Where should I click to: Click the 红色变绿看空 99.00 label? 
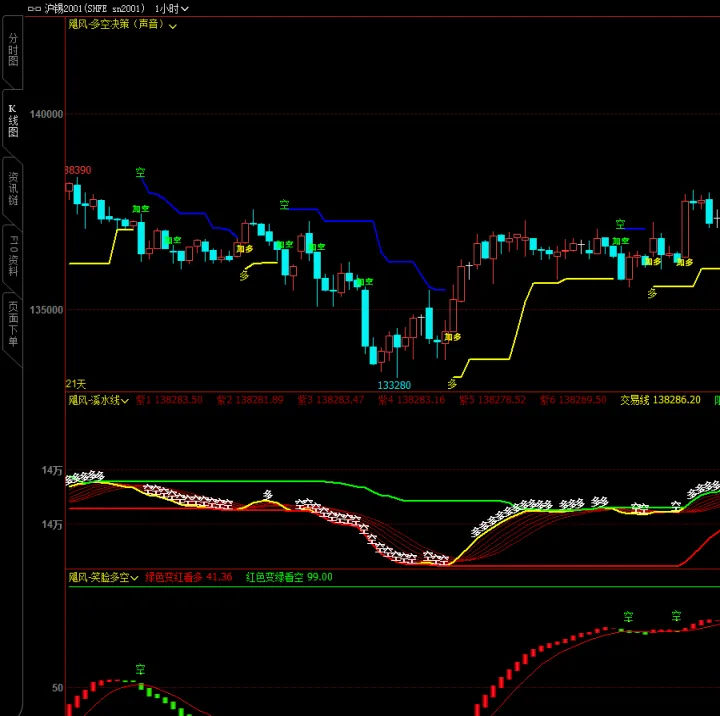[289, 577]
